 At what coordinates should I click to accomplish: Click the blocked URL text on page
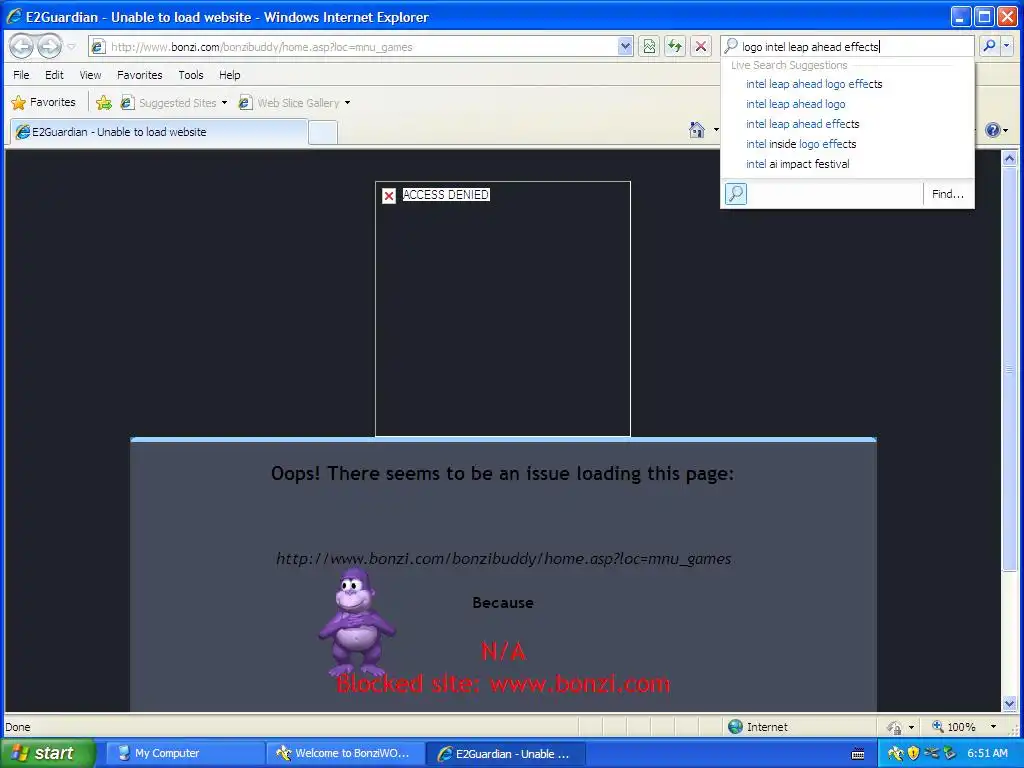(504, 559)
